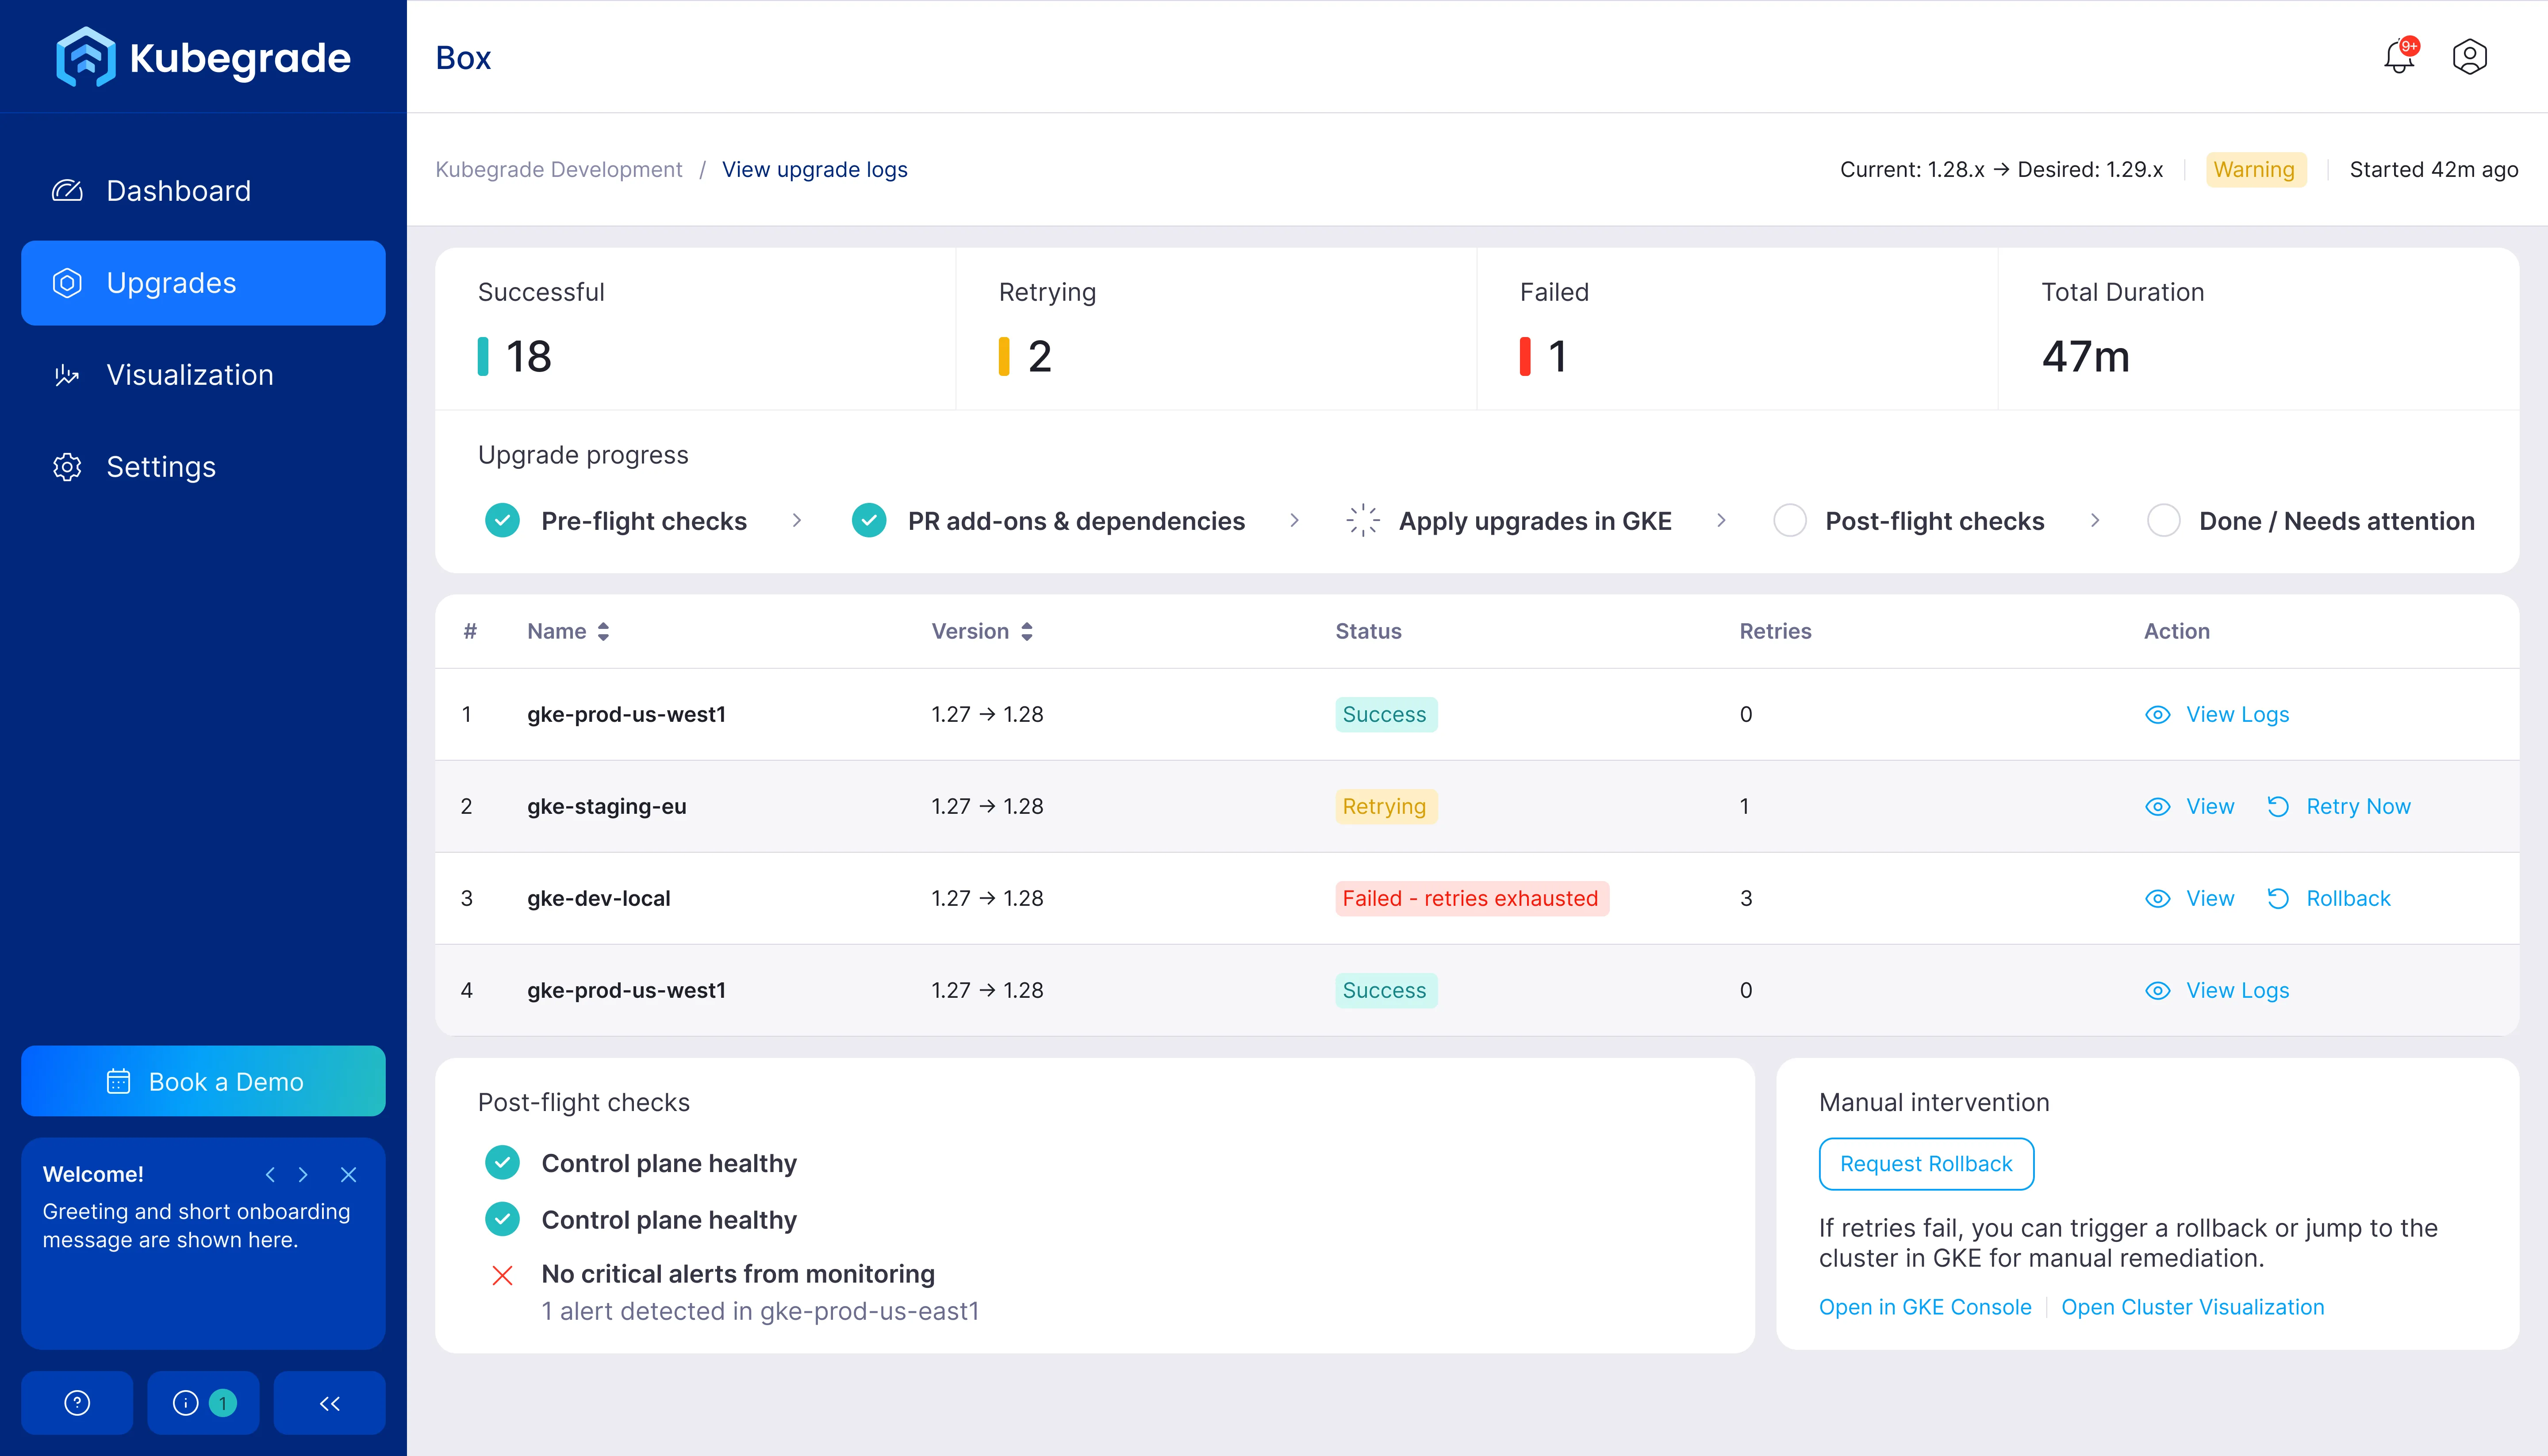
Task: Collapse the sidebar with double chevron
Action: pyautogui.click(x=330, y=1403)
